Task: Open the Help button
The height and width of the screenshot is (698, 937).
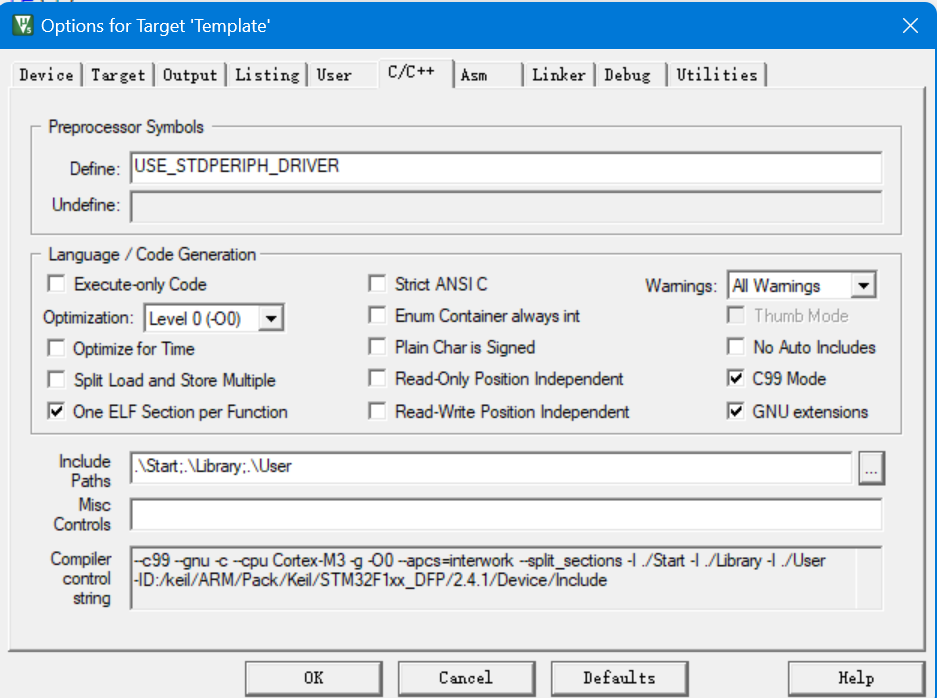Action: point(856,678)
